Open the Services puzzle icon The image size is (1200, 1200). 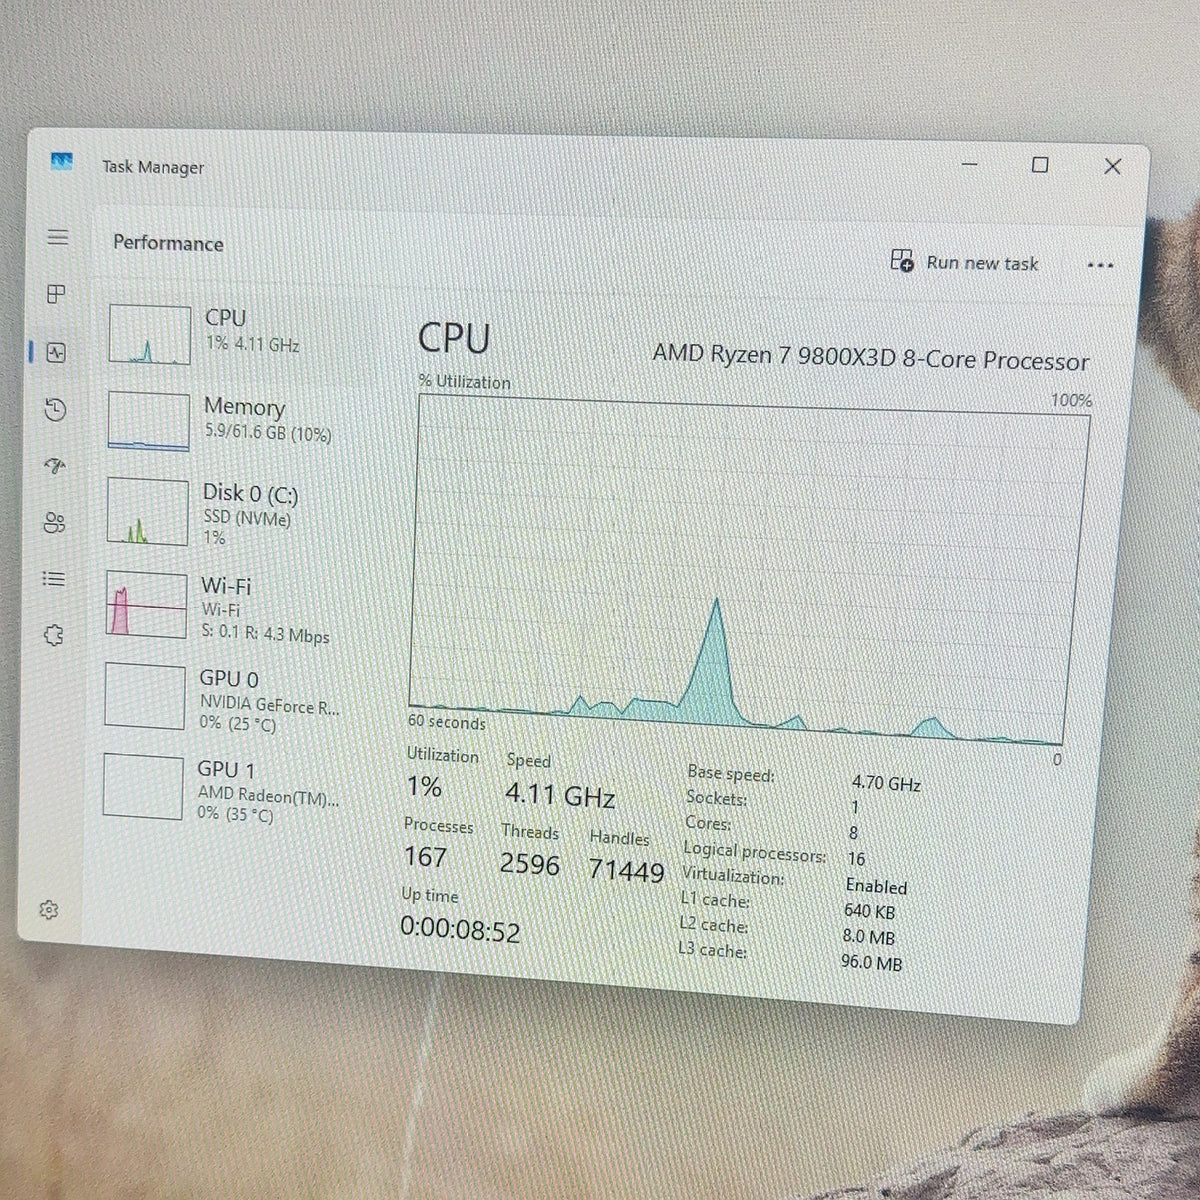(53, 635)
